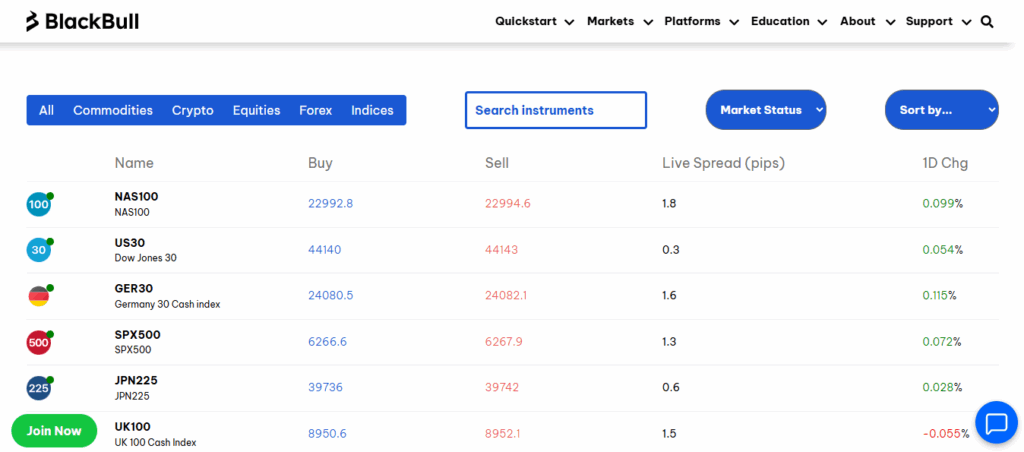Expand the Education menu
The image size is (1024, 452).
(x=789, y=22)
